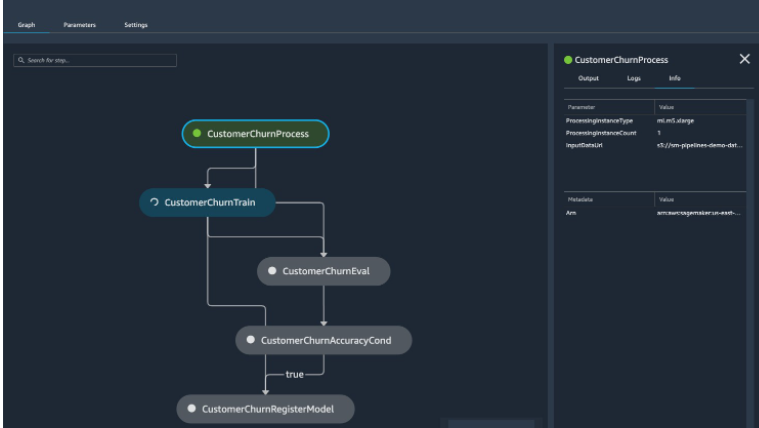Click the status dot on CustomerChurnAccuracyCond

tap(250, 340)
